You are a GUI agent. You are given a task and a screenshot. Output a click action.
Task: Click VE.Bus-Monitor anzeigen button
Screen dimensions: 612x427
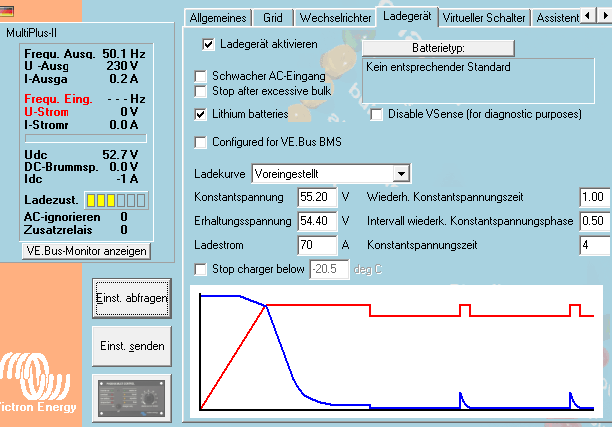86,251
